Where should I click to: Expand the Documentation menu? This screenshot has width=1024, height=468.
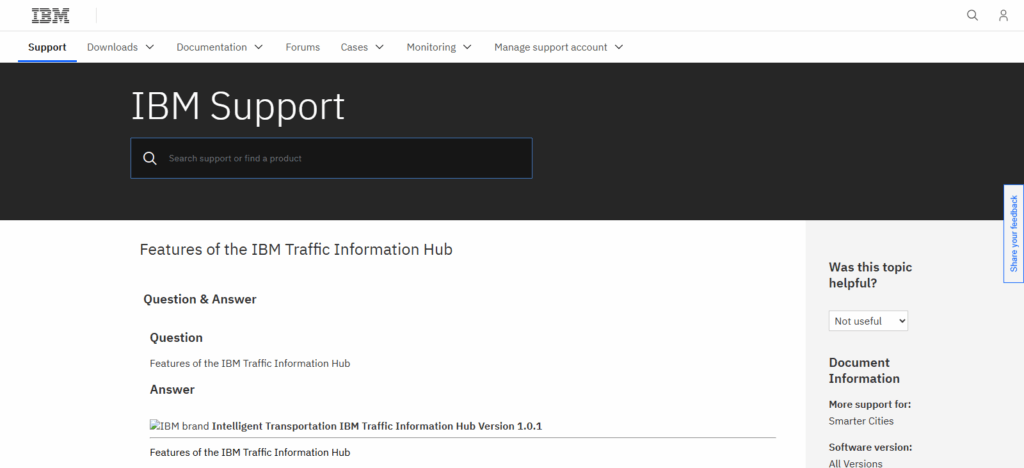pos(220,47)
